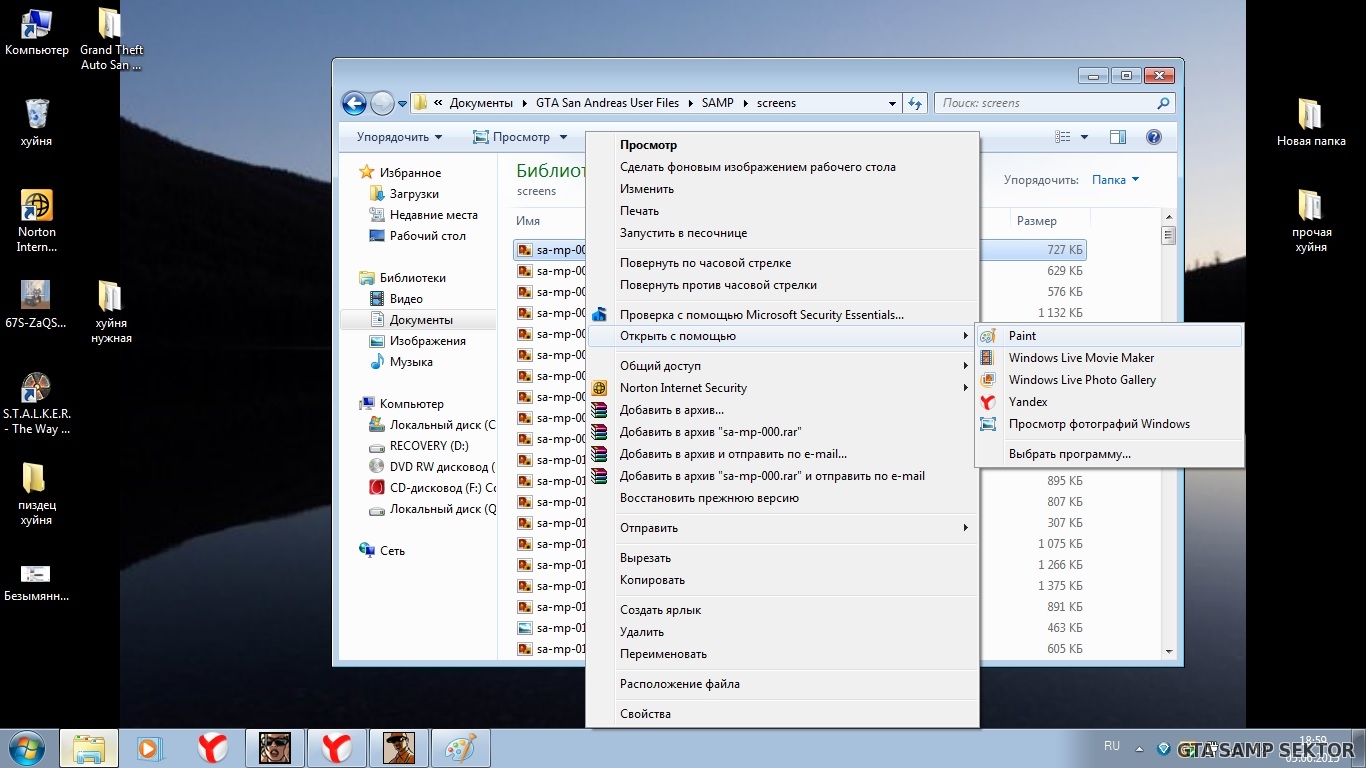This screenshot has width=1366, height=768.
Task: Select Изображения library in navigation pane
Action: tap(428, 341)
